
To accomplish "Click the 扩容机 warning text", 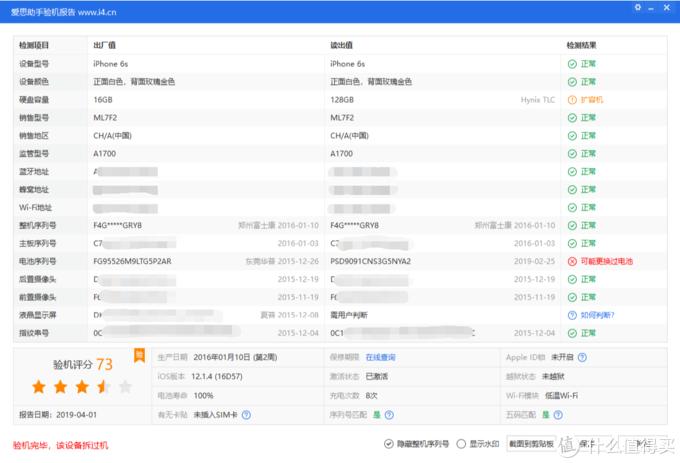I will (592, 100).
